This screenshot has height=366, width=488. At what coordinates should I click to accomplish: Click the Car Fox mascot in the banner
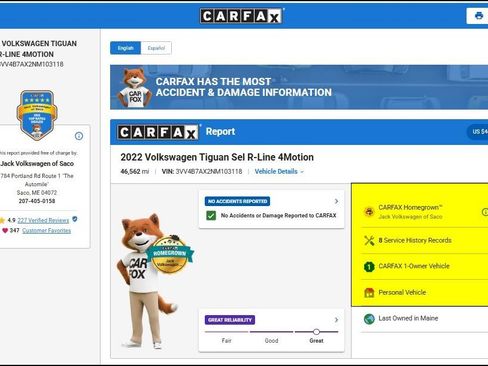click(135, 88)
